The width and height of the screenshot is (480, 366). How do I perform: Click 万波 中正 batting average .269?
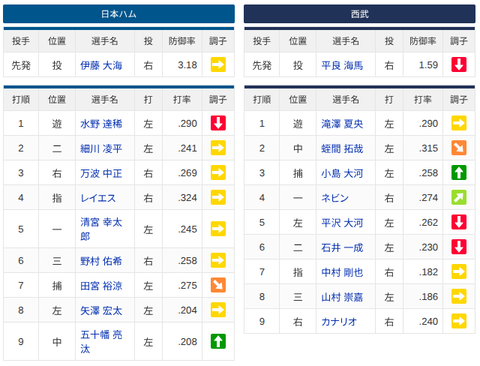pos(187,173)
